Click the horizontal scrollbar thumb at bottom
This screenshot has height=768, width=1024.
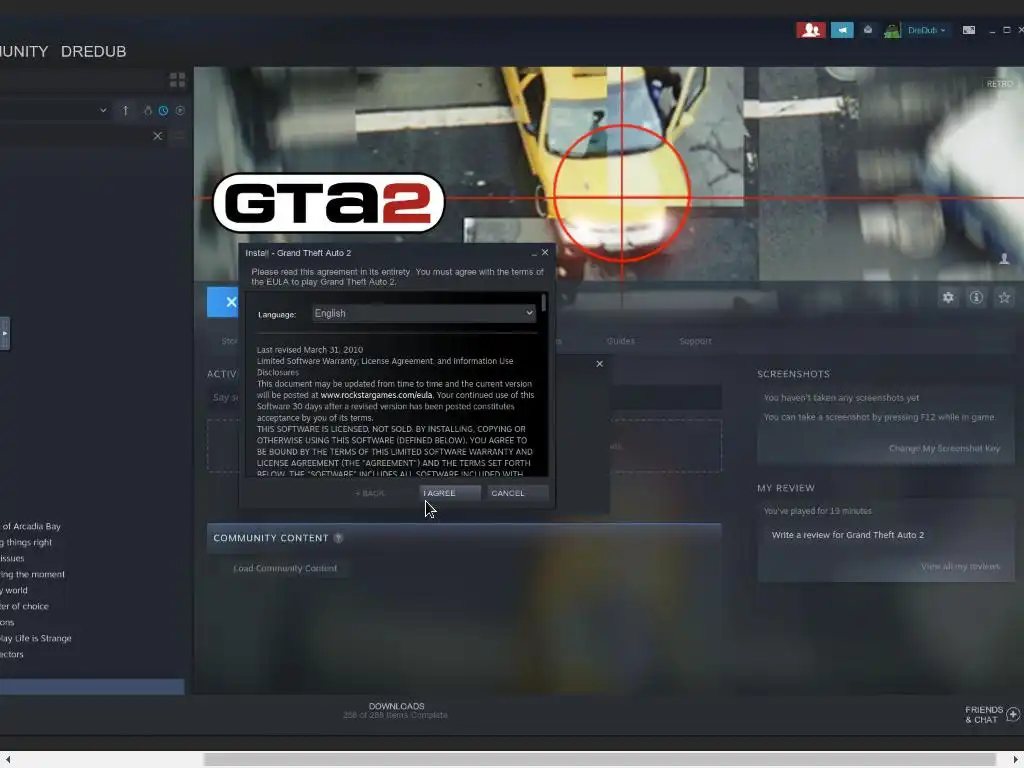click(x=600, y=760)
